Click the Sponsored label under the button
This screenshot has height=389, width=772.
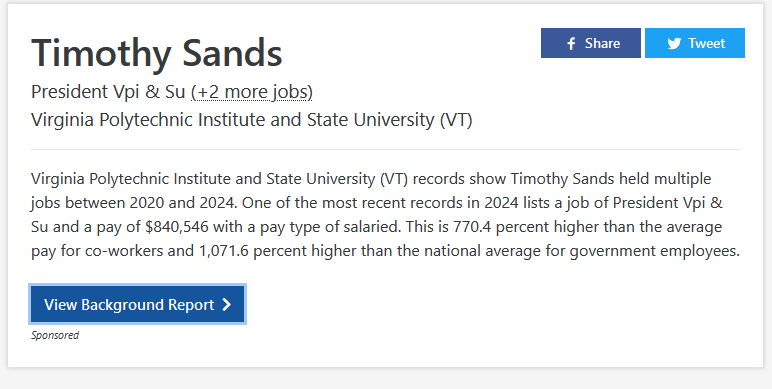[55, 335]
